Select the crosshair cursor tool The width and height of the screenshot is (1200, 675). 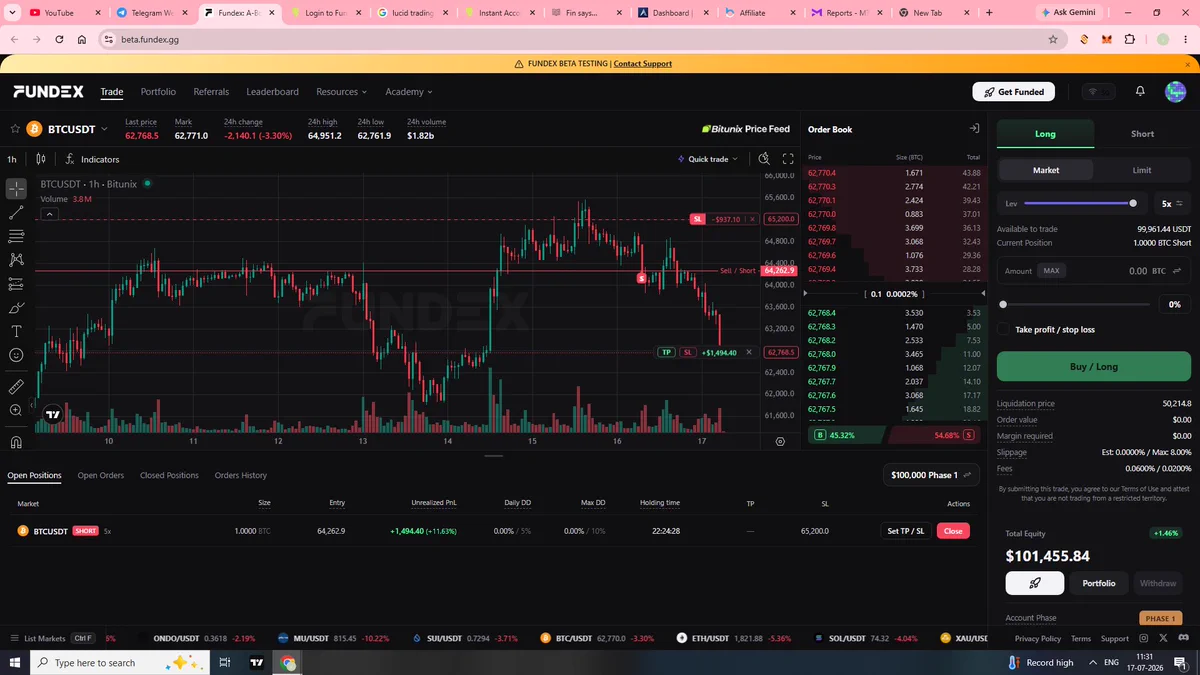click(x=16, y=188)
